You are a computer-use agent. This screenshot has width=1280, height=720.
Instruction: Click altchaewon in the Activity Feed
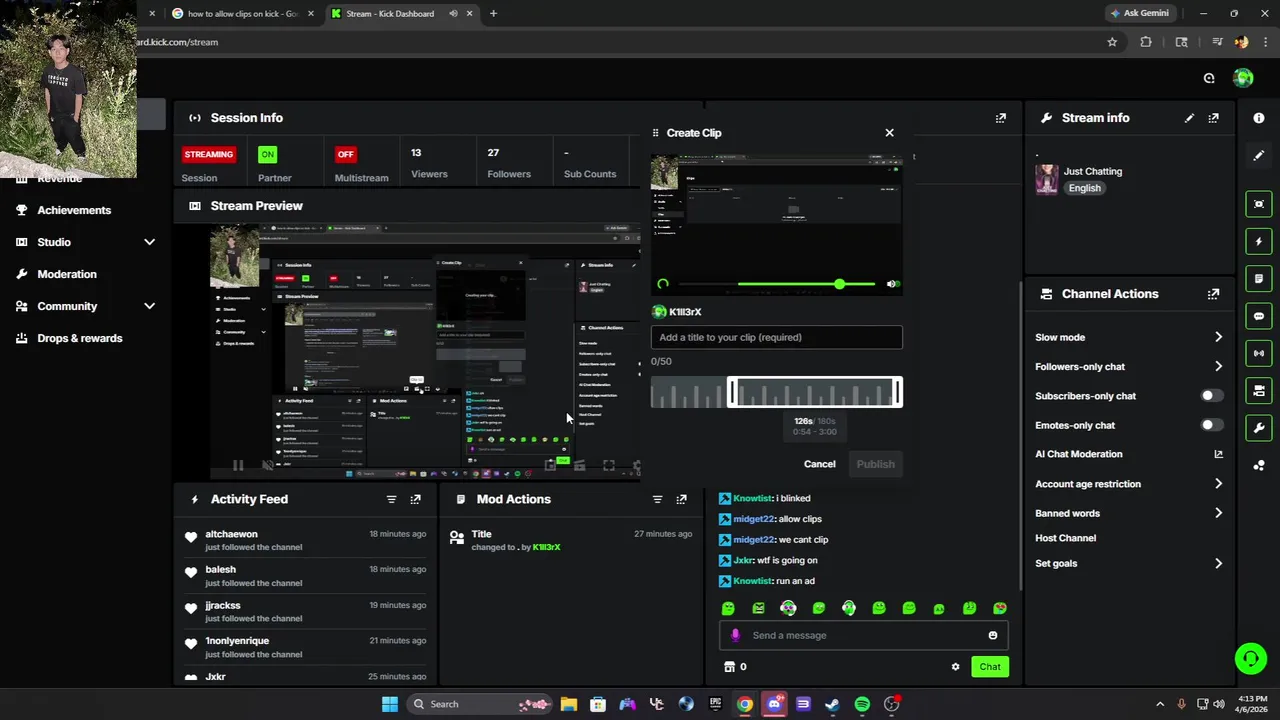[231, 534]
